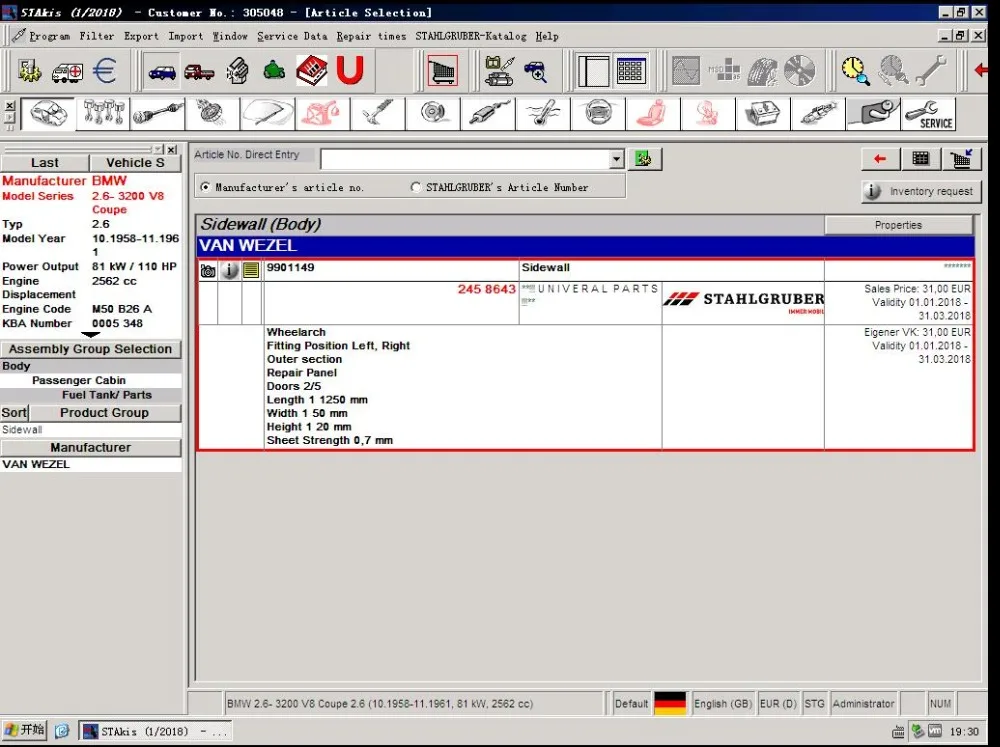Click the German flag in status bar
The width and height of the screenshot is (1000, 747).
[670, 703]
